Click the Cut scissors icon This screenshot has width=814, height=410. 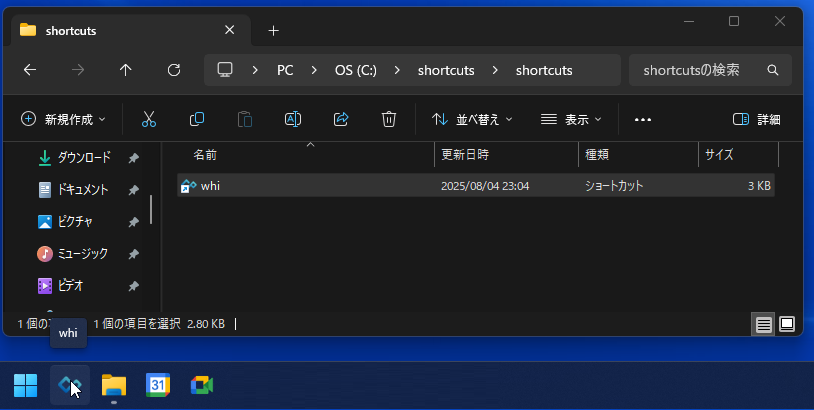149,119
